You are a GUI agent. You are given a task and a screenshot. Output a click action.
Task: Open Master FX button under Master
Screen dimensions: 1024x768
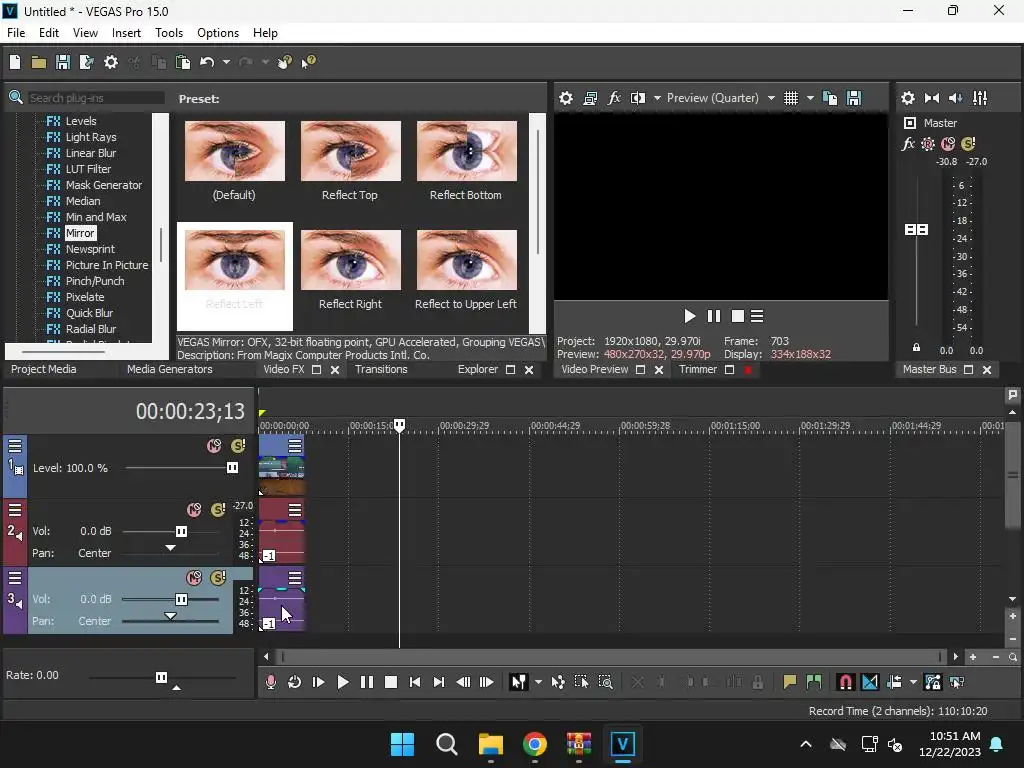908,144
